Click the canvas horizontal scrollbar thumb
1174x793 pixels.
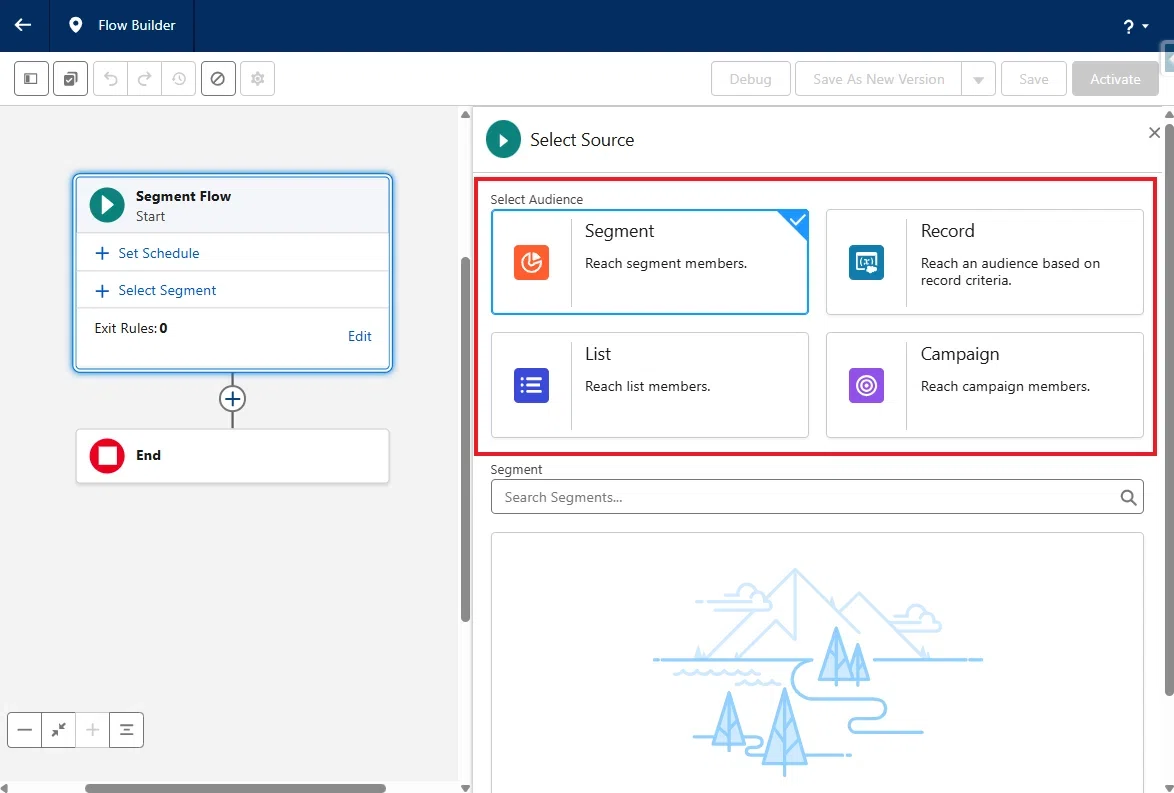click(235, 788)
